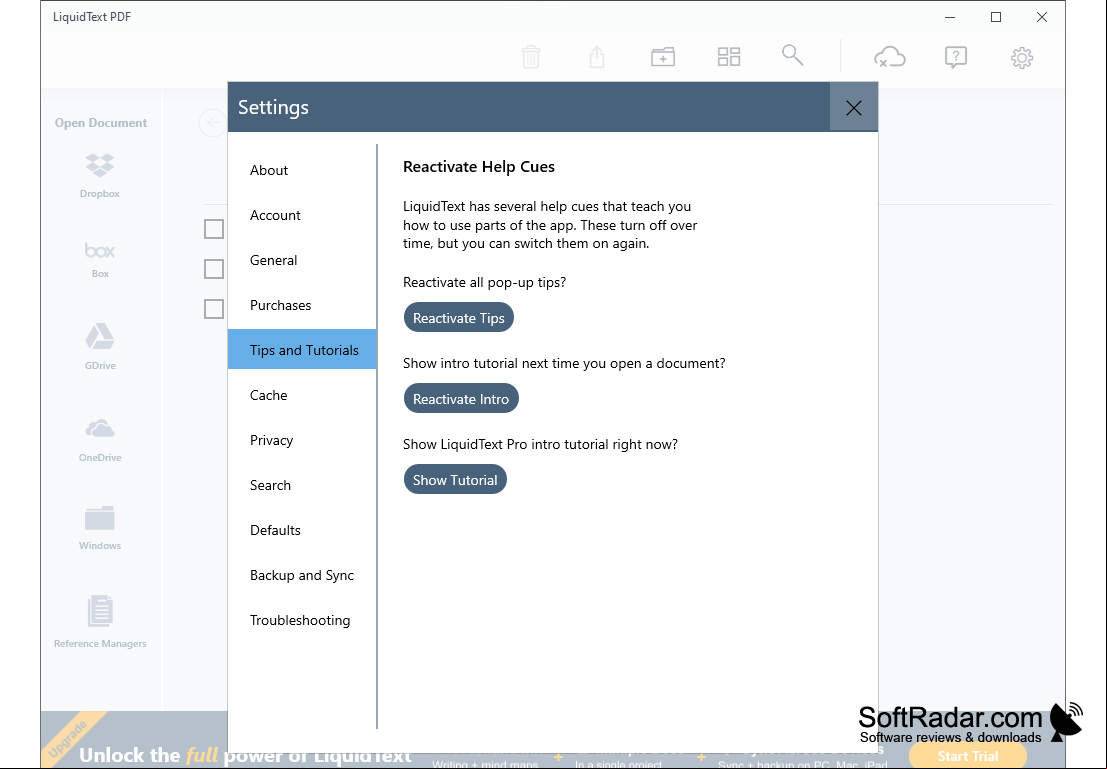Viewport: 1107px width, 769px height.
Task: Click the back arrow behind Settings dialog
Action: [x=213, y=123]
